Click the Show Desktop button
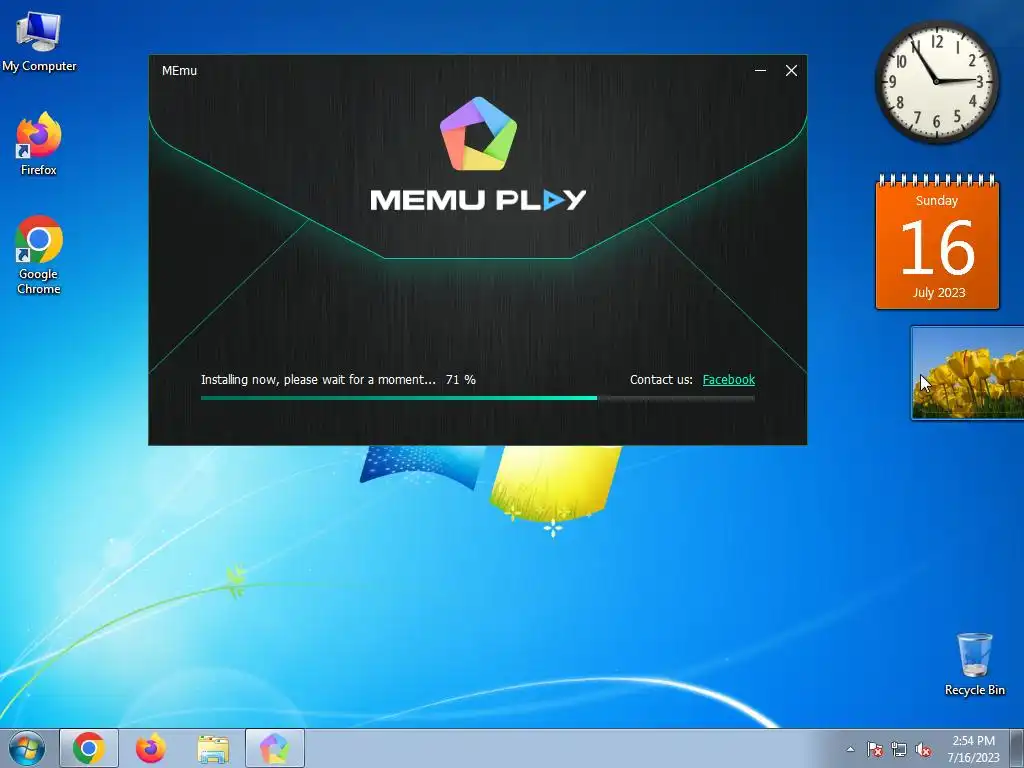This screenshot has height=768, width=1024. (1017, 748)
